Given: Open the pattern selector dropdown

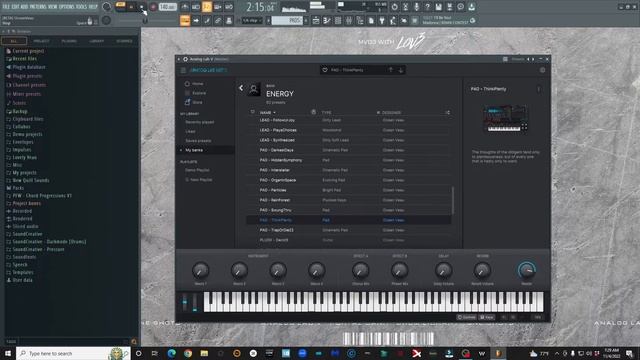Looking at the screenshot, I should click(x=287, y=20).
